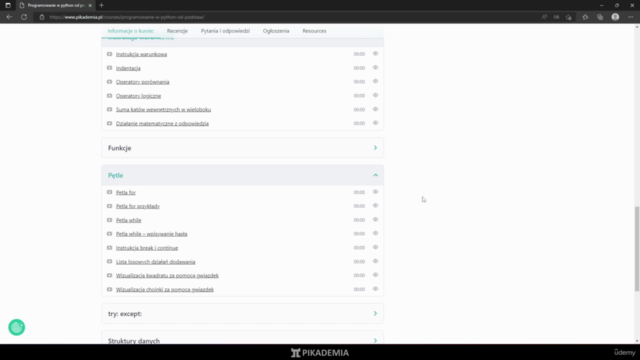
Task: Close the Programowanie w python browser tab
Action: (x=90, y=5)
